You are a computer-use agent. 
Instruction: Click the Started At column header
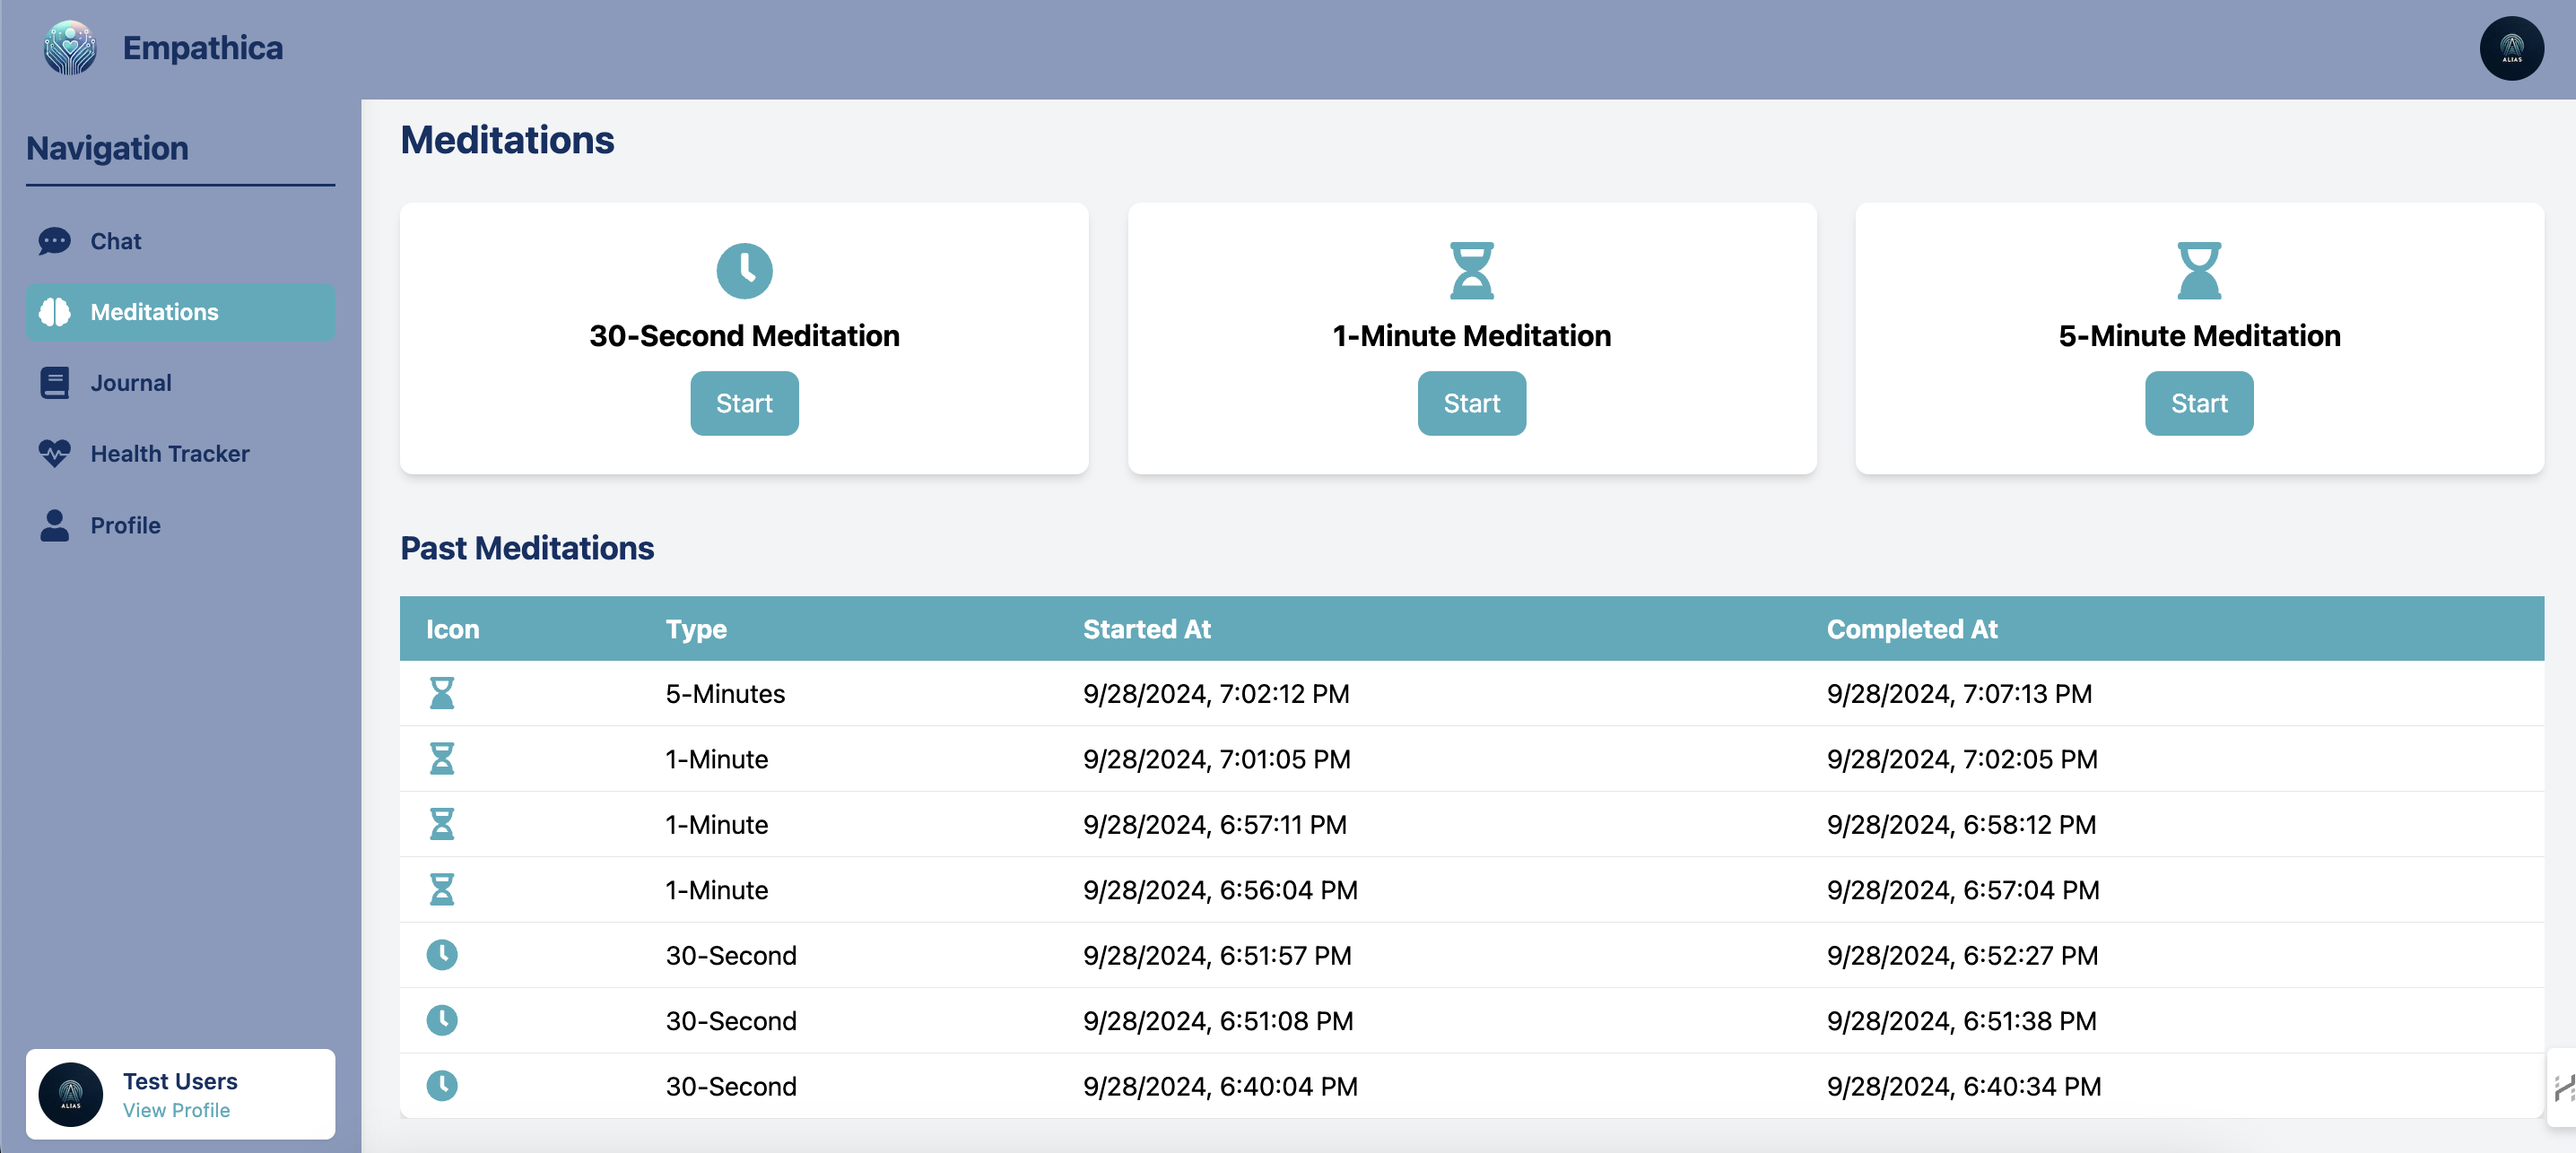click(x=1146, y=629)
